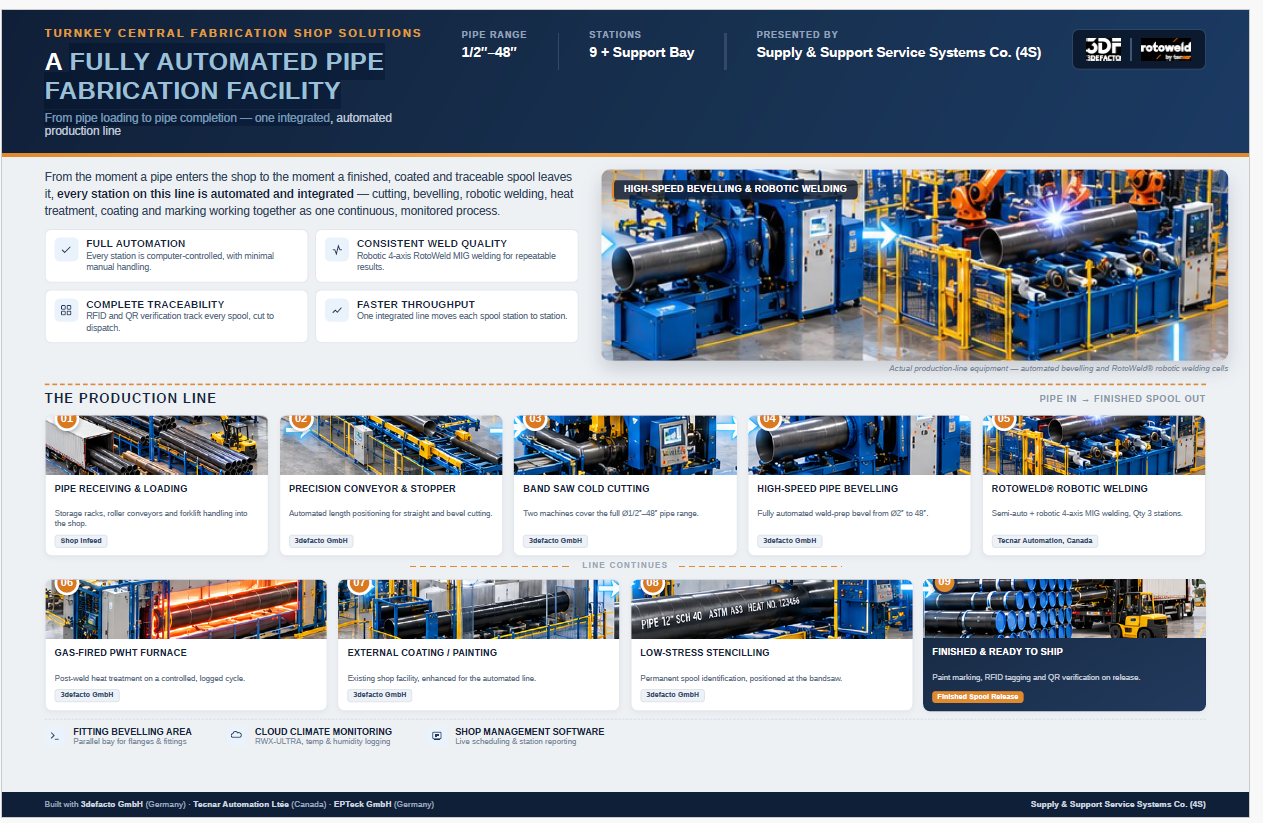Click station number 08 badge

[x=652, y=583]
